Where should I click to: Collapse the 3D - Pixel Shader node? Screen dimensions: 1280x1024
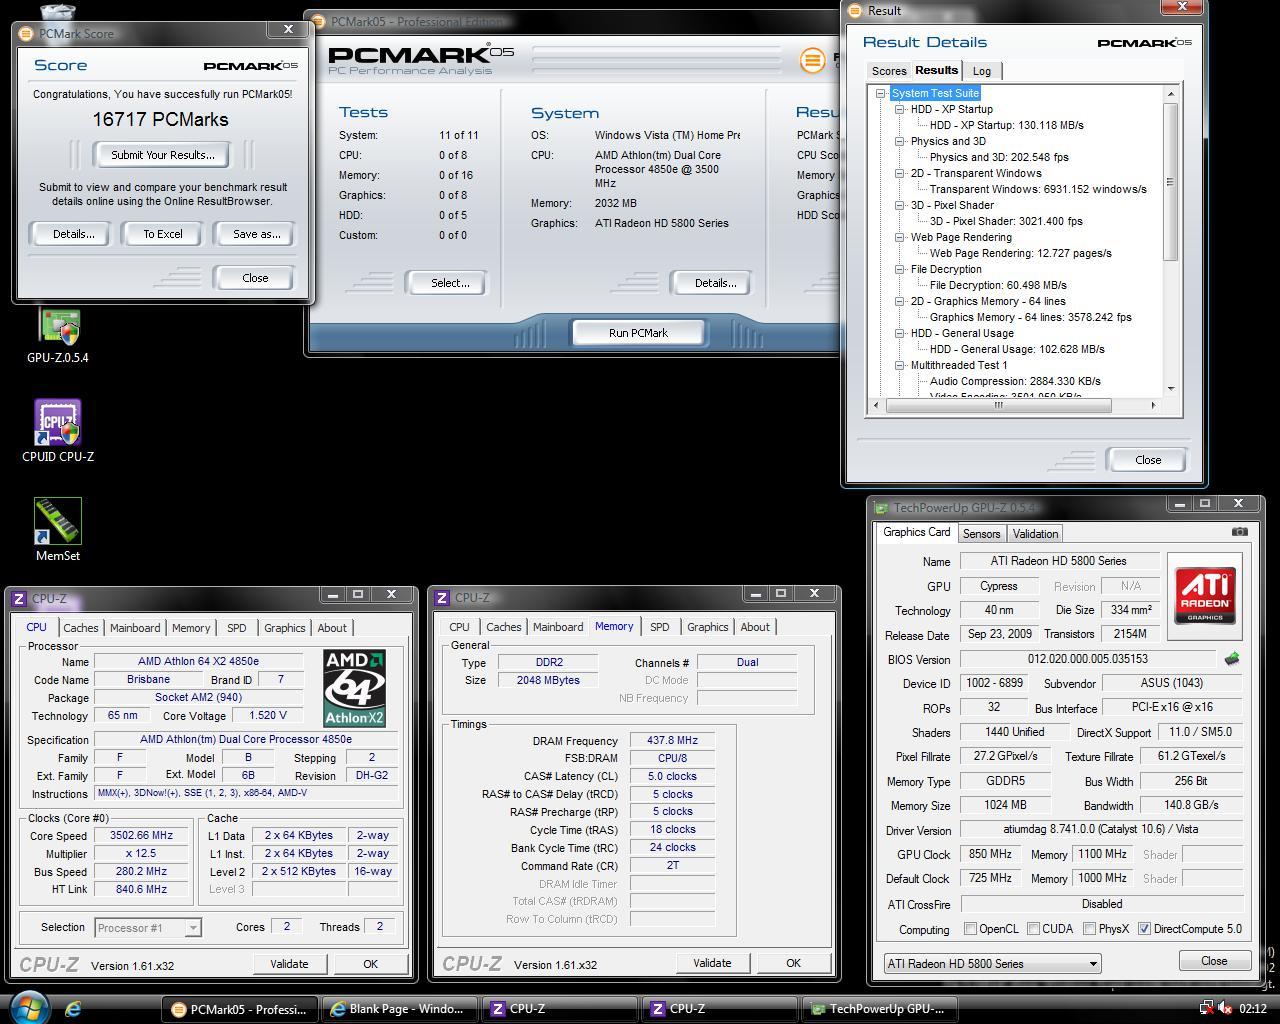pos(900,205)
